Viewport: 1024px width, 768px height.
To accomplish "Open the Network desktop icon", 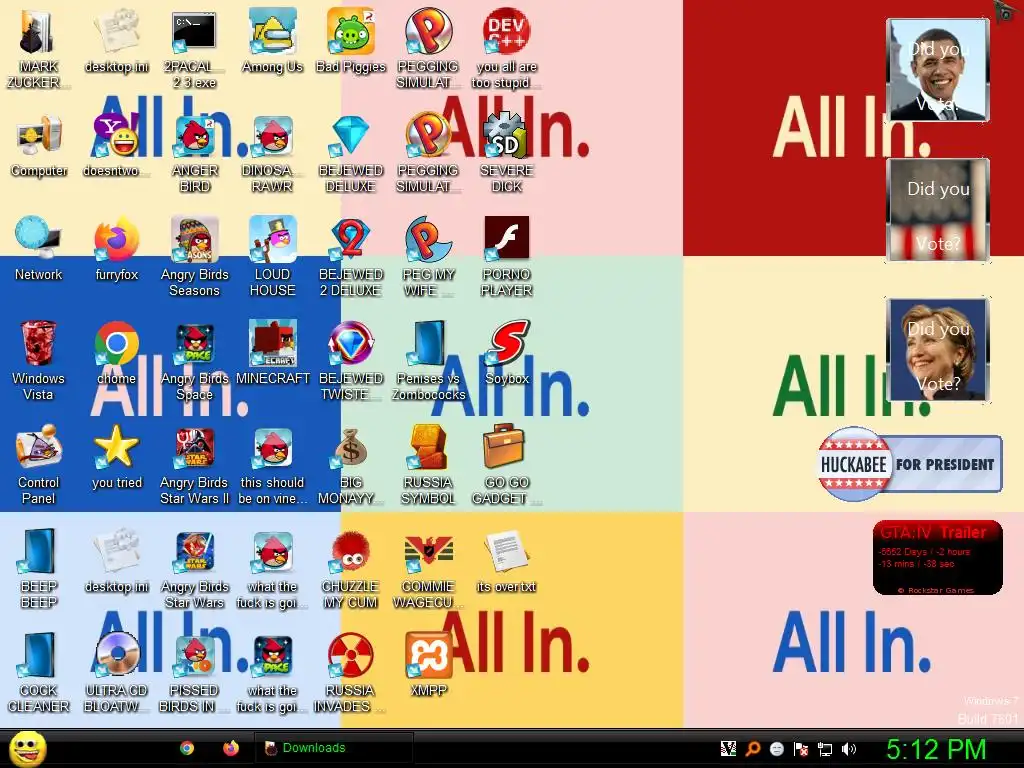I will point(39,249).
